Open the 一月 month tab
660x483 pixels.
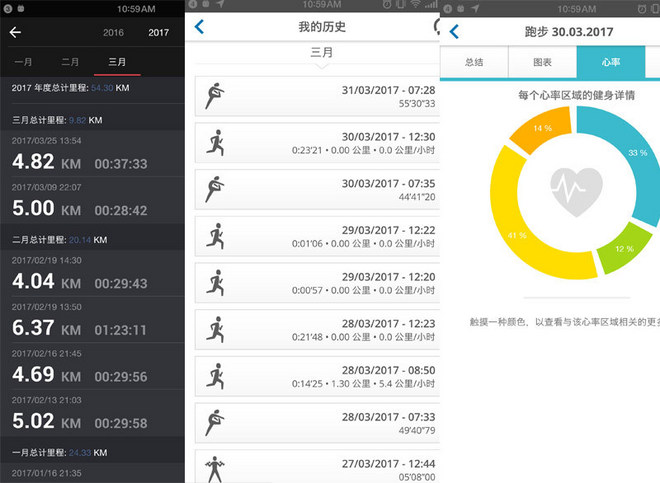(x=23, y=62)
